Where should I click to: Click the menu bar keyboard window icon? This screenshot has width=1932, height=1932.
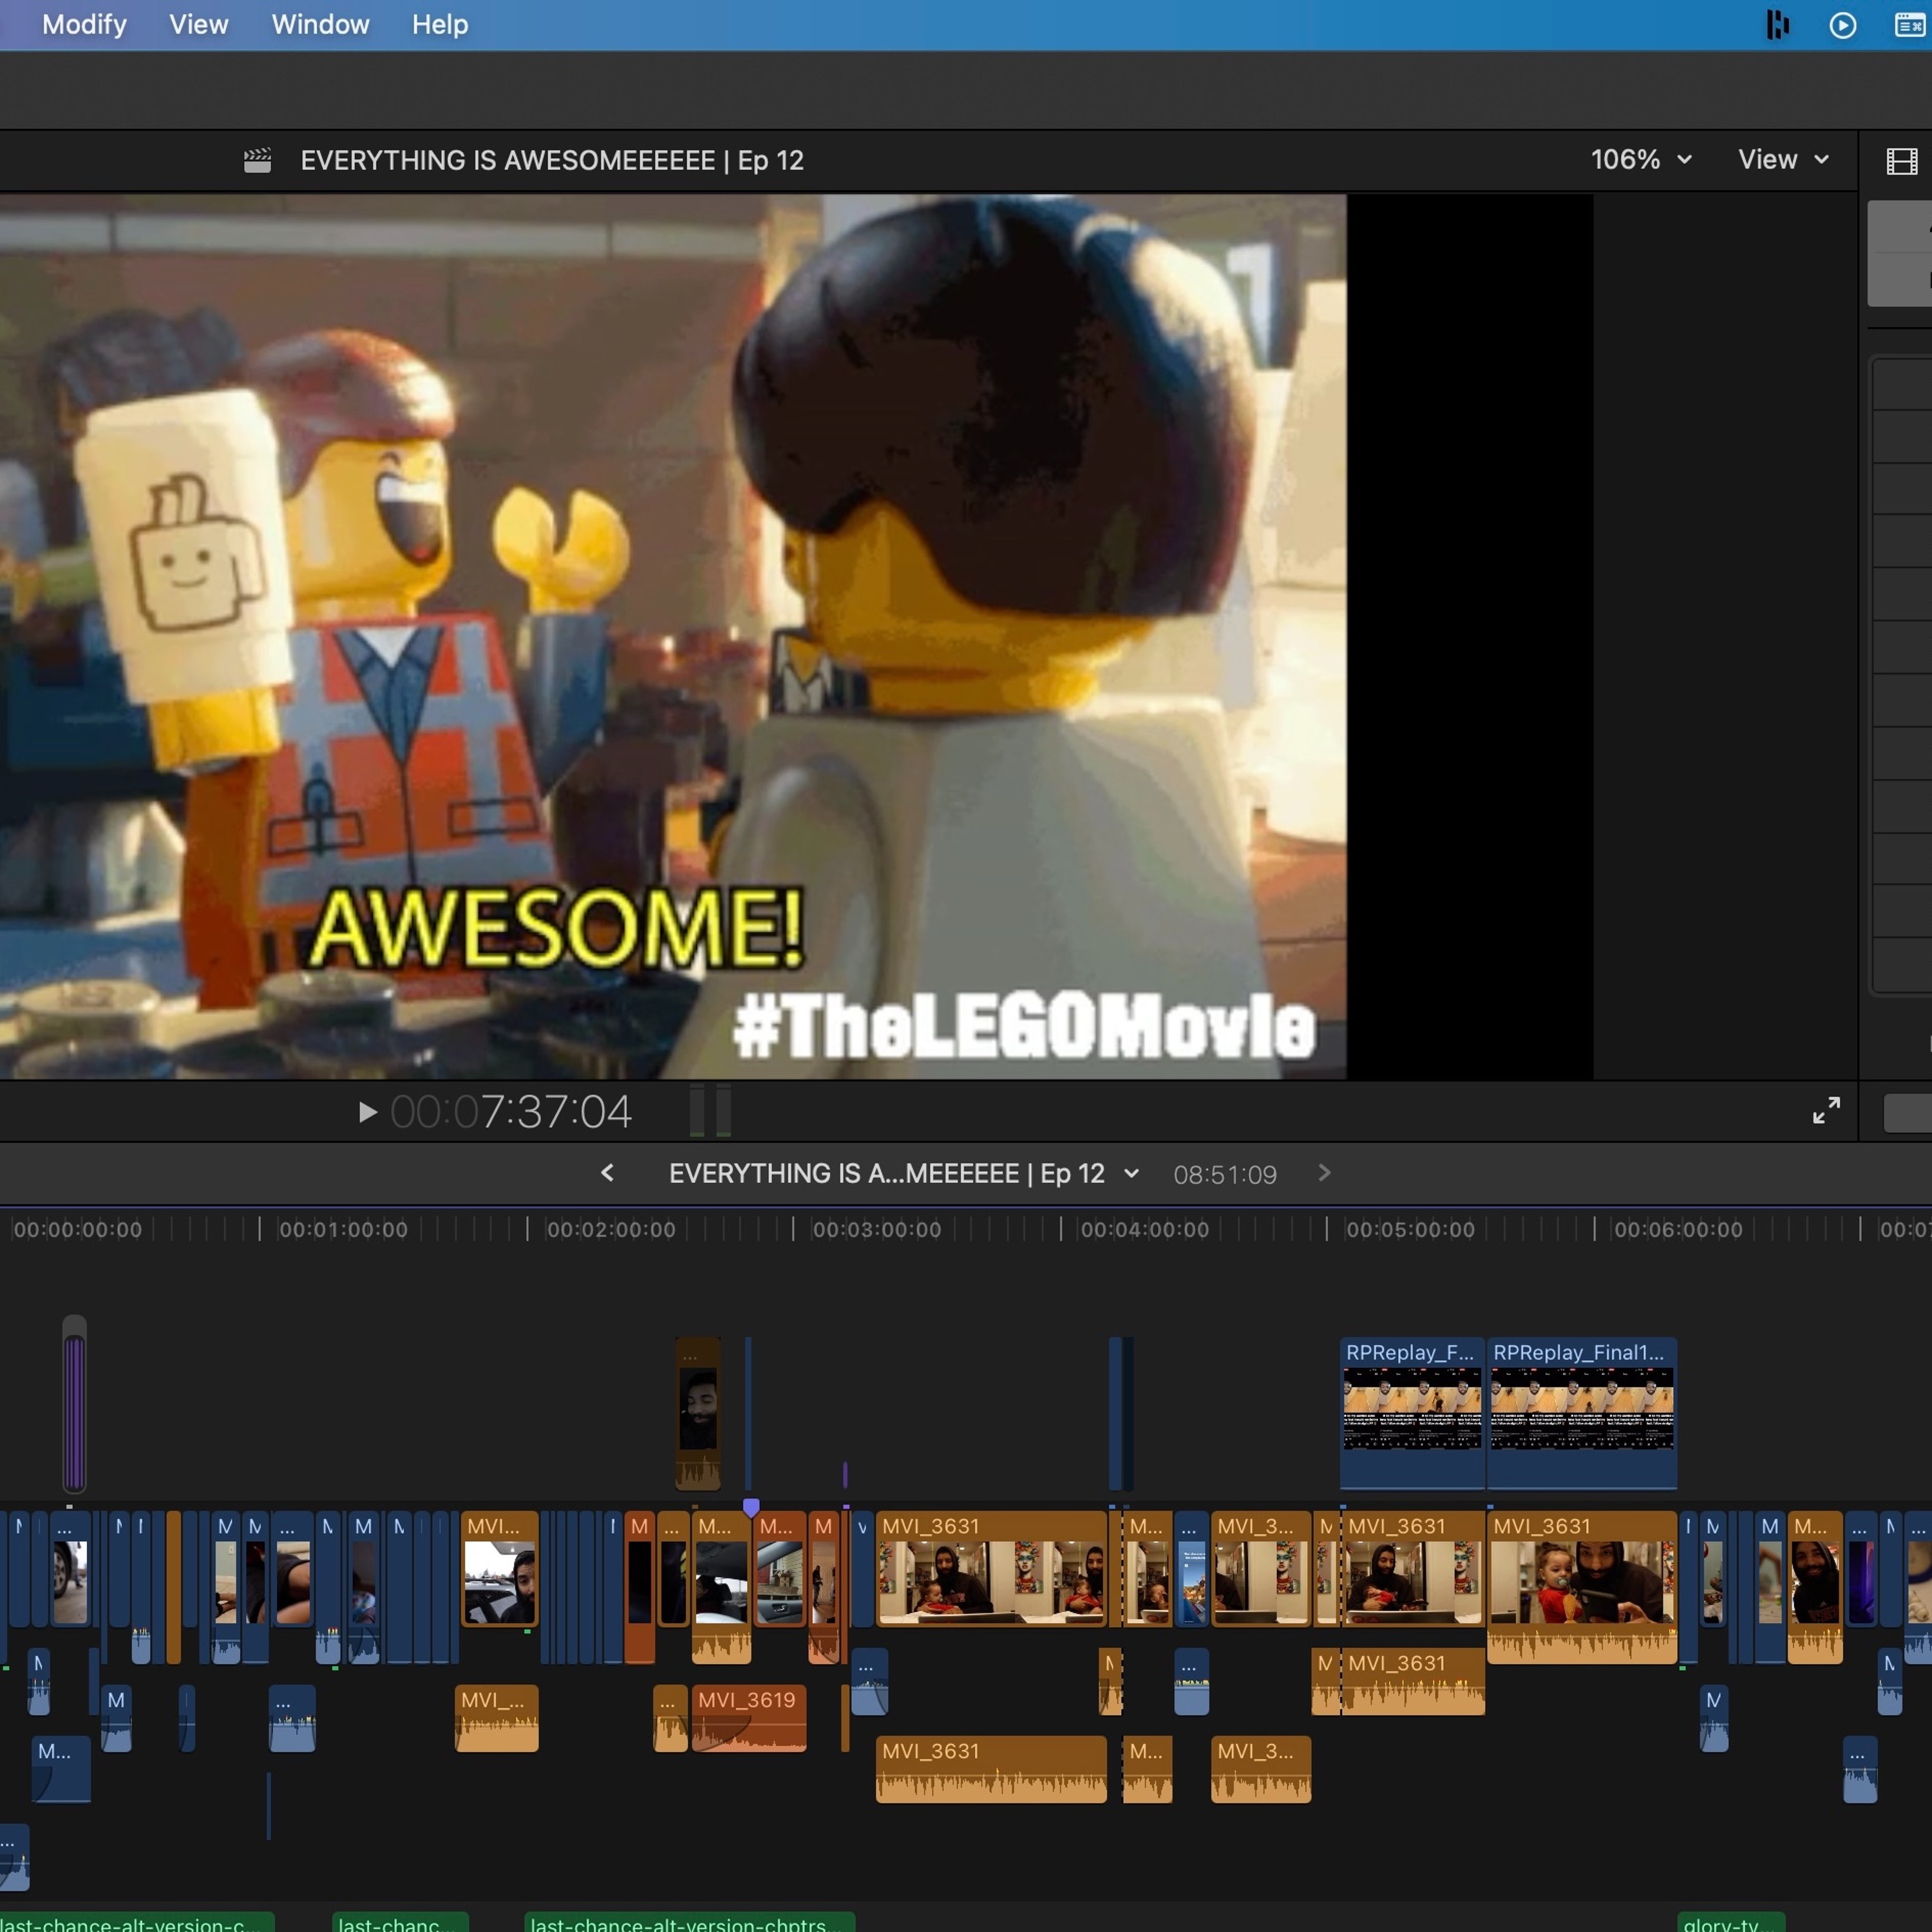[1910, 25]
